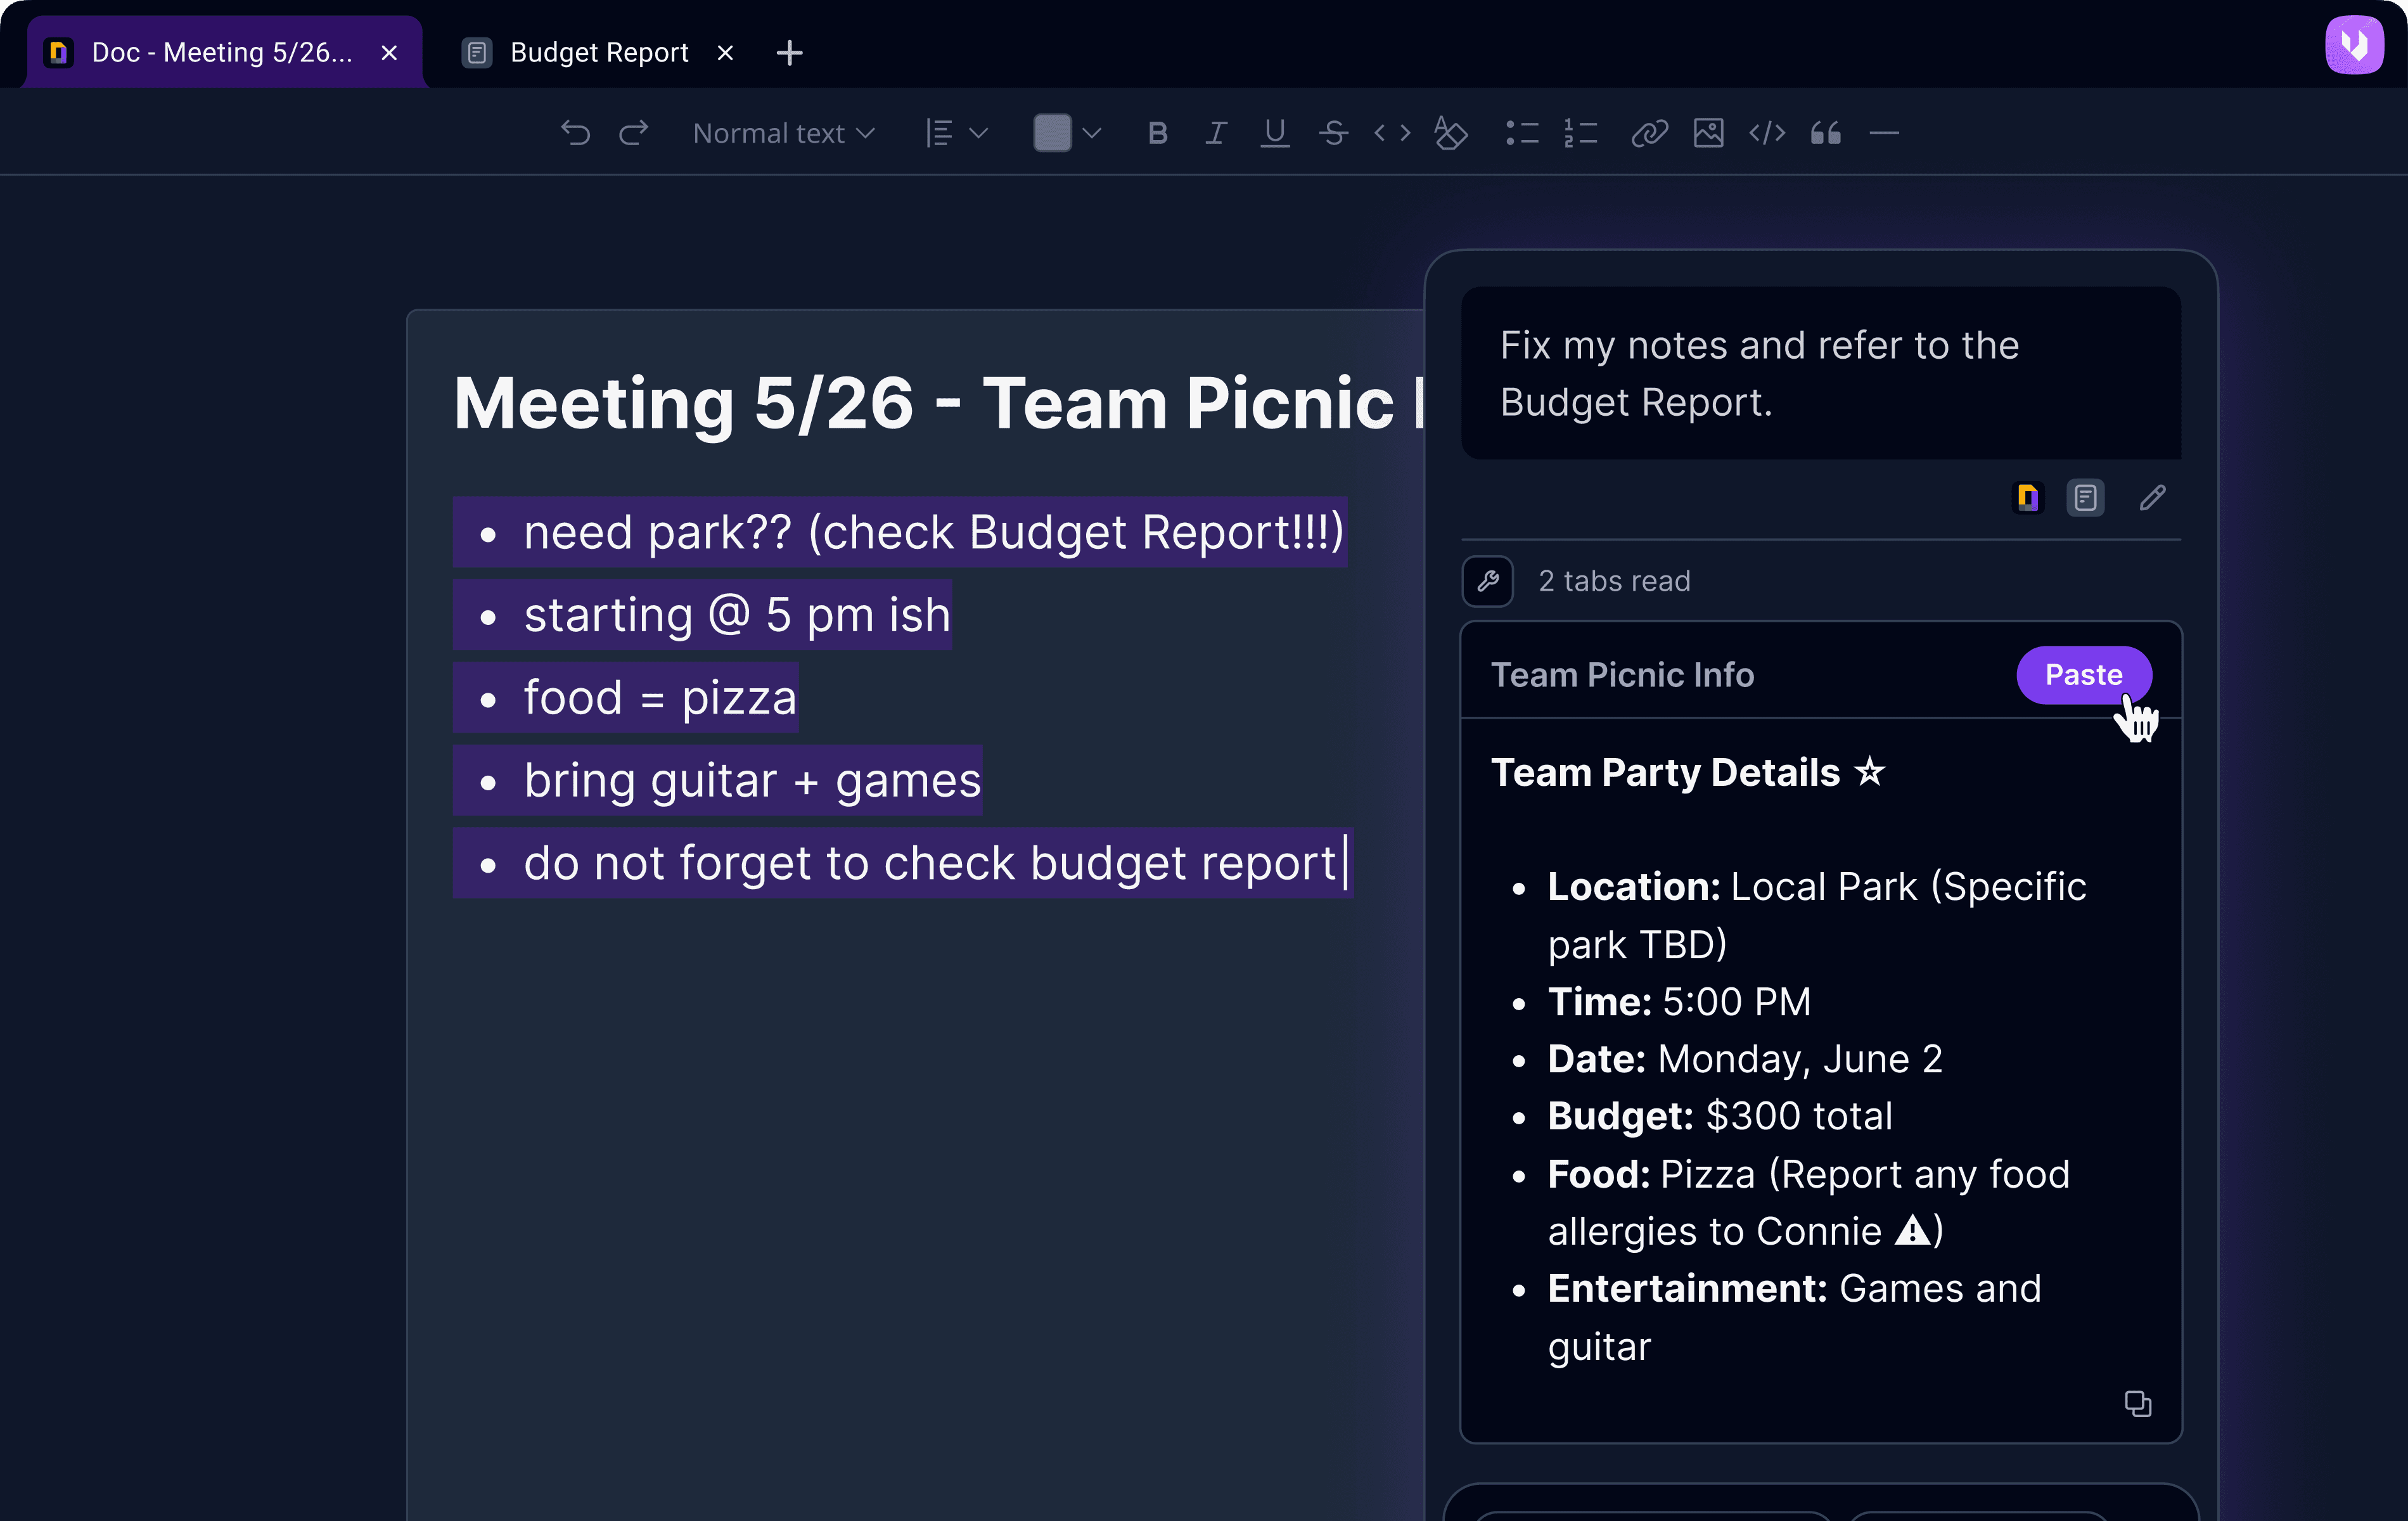The width and height of the screenshot is (2408, 1521).
Task: Toggle inline code formatting
Action: point(1392,133)
